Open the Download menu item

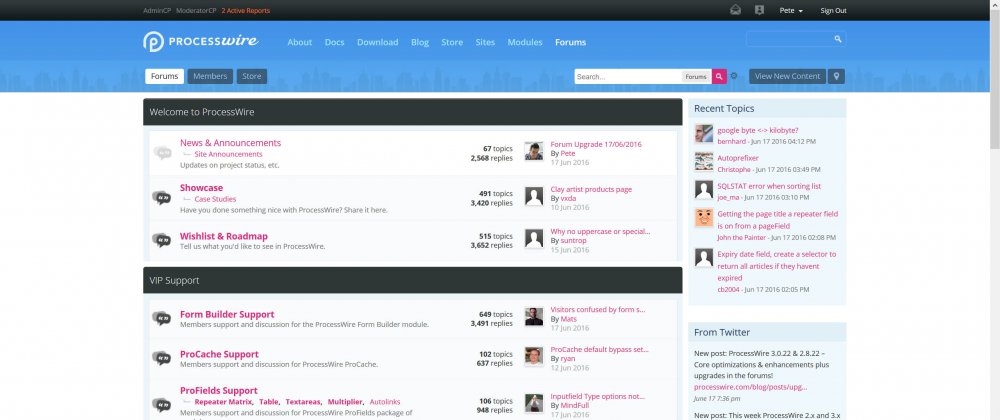point(377,42)
